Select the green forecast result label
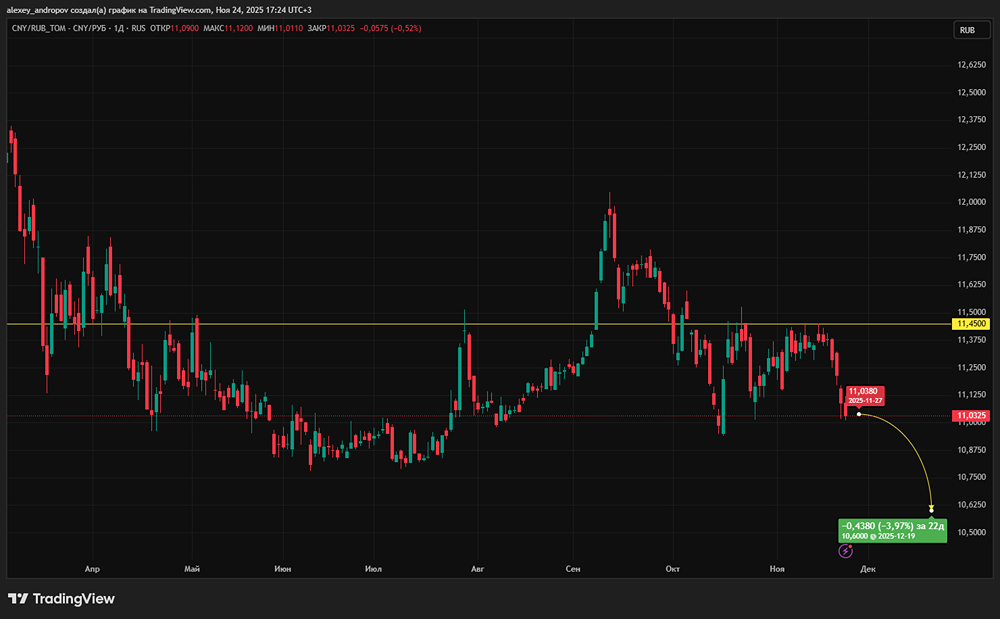 tap(892, 530)
